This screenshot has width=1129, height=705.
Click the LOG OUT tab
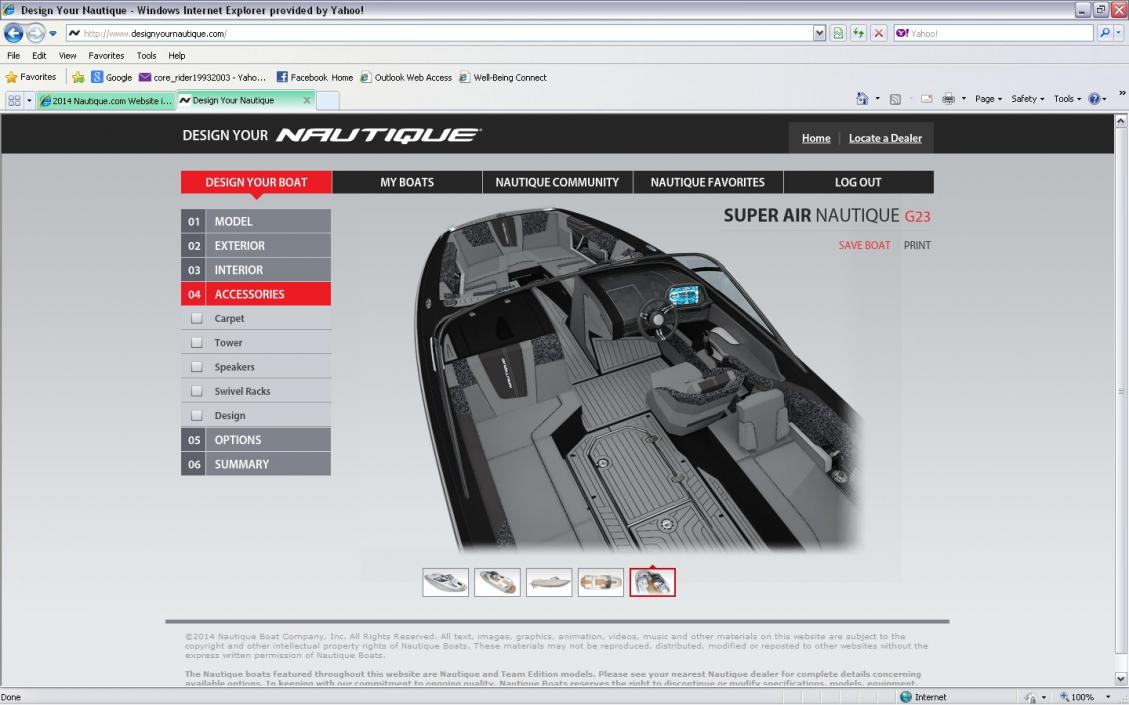coord(858,182)
